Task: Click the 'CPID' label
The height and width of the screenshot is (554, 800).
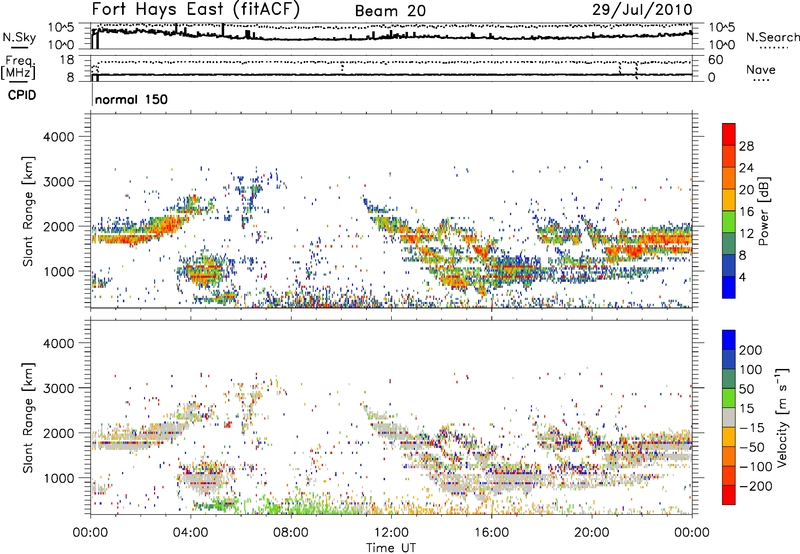Action: click(22, 95)
